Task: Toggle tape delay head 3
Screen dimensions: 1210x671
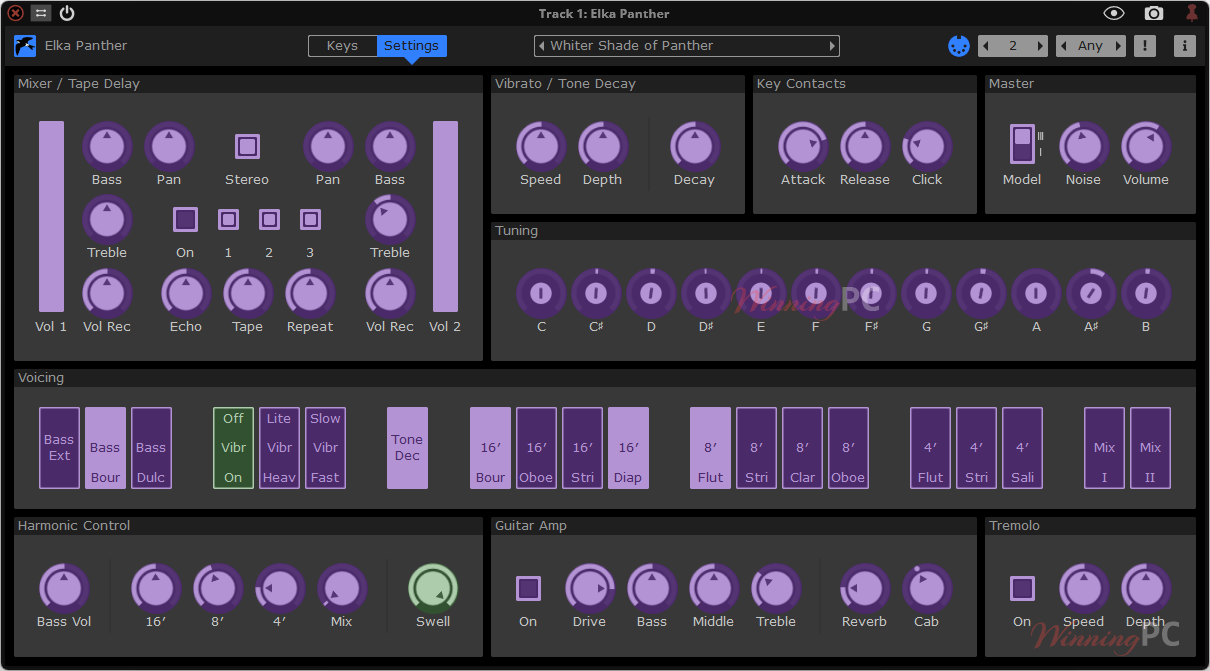Action: click(310, 219)
